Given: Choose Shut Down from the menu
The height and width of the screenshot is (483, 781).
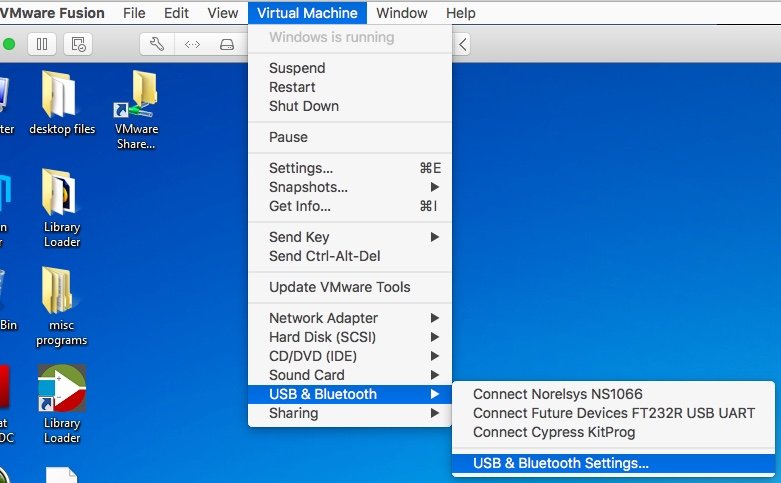Looking at the screenshot, I should click(350, 106).
